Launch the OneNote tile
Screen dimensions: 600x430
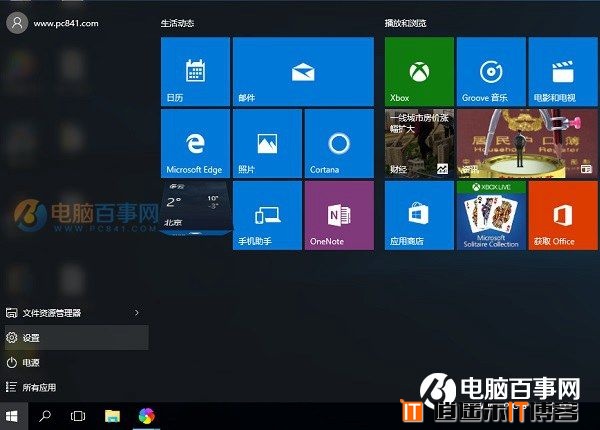(338, 214)
